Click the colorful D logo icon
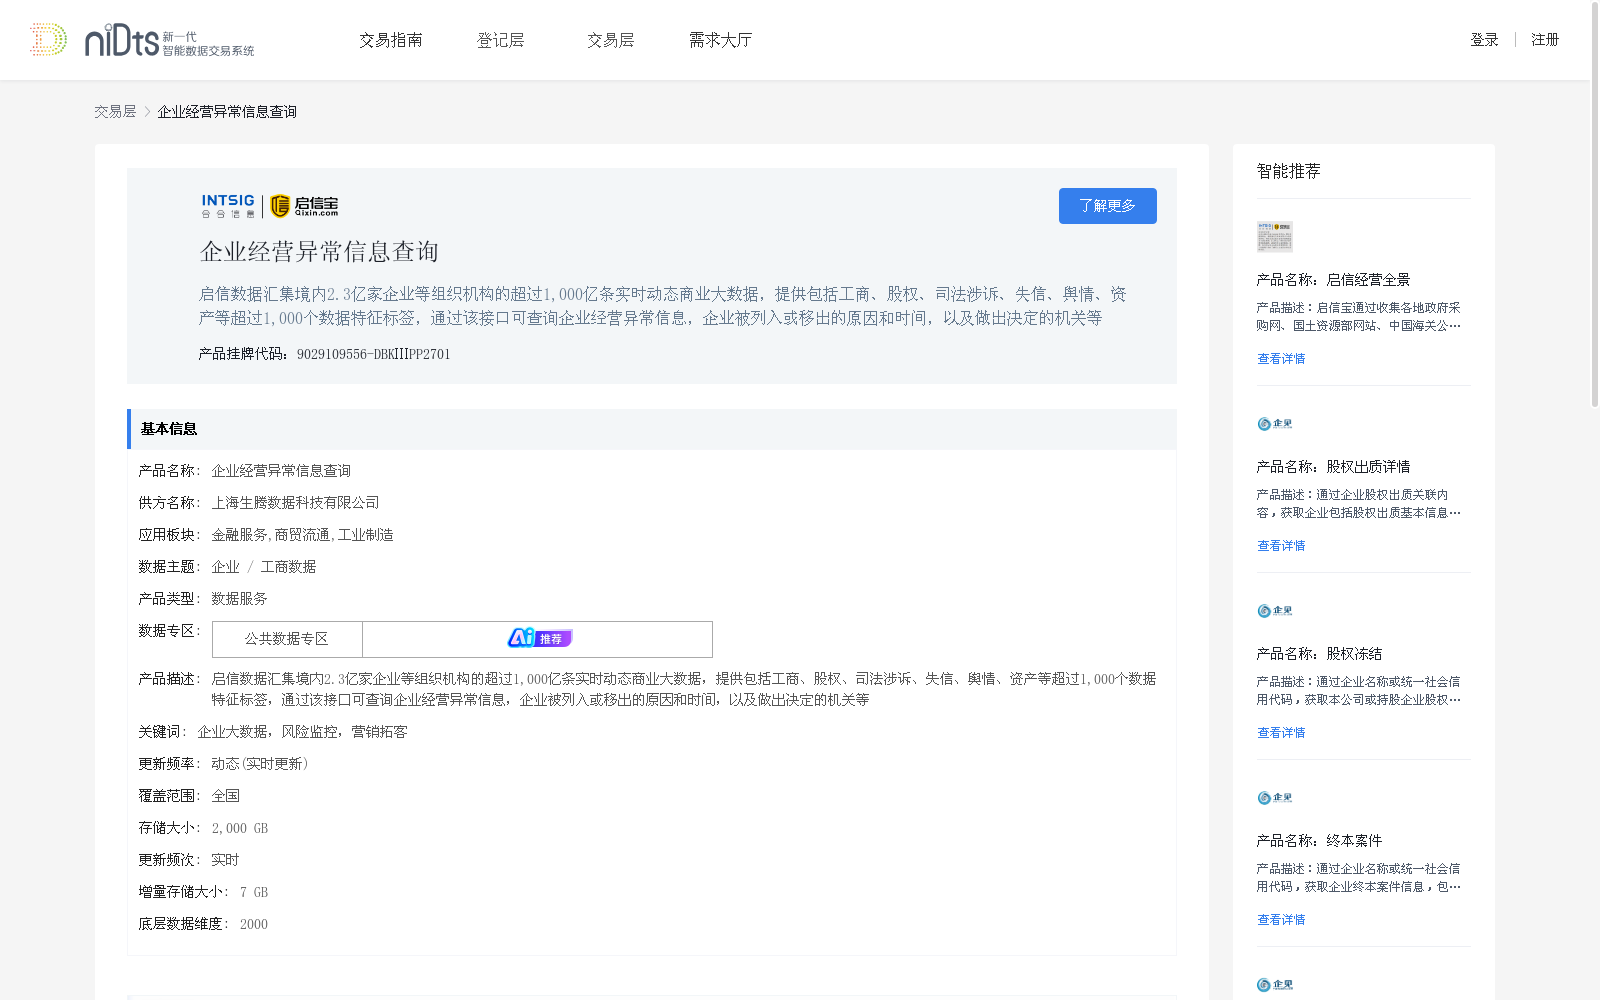The image size is (1600, 1000). tap(48, 40)
